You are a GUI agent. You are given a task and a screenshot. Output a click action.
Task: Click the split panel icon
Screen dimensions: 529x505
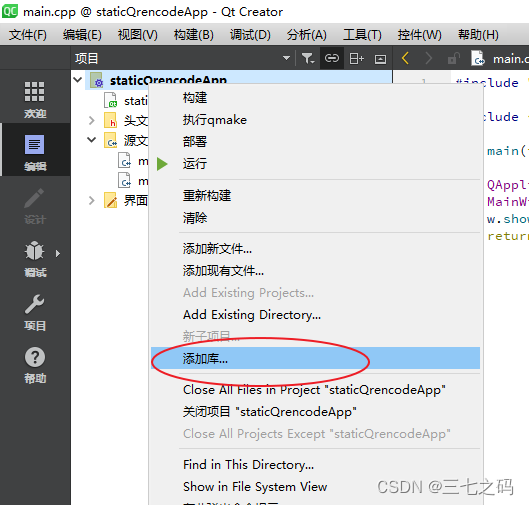point(356,59)
